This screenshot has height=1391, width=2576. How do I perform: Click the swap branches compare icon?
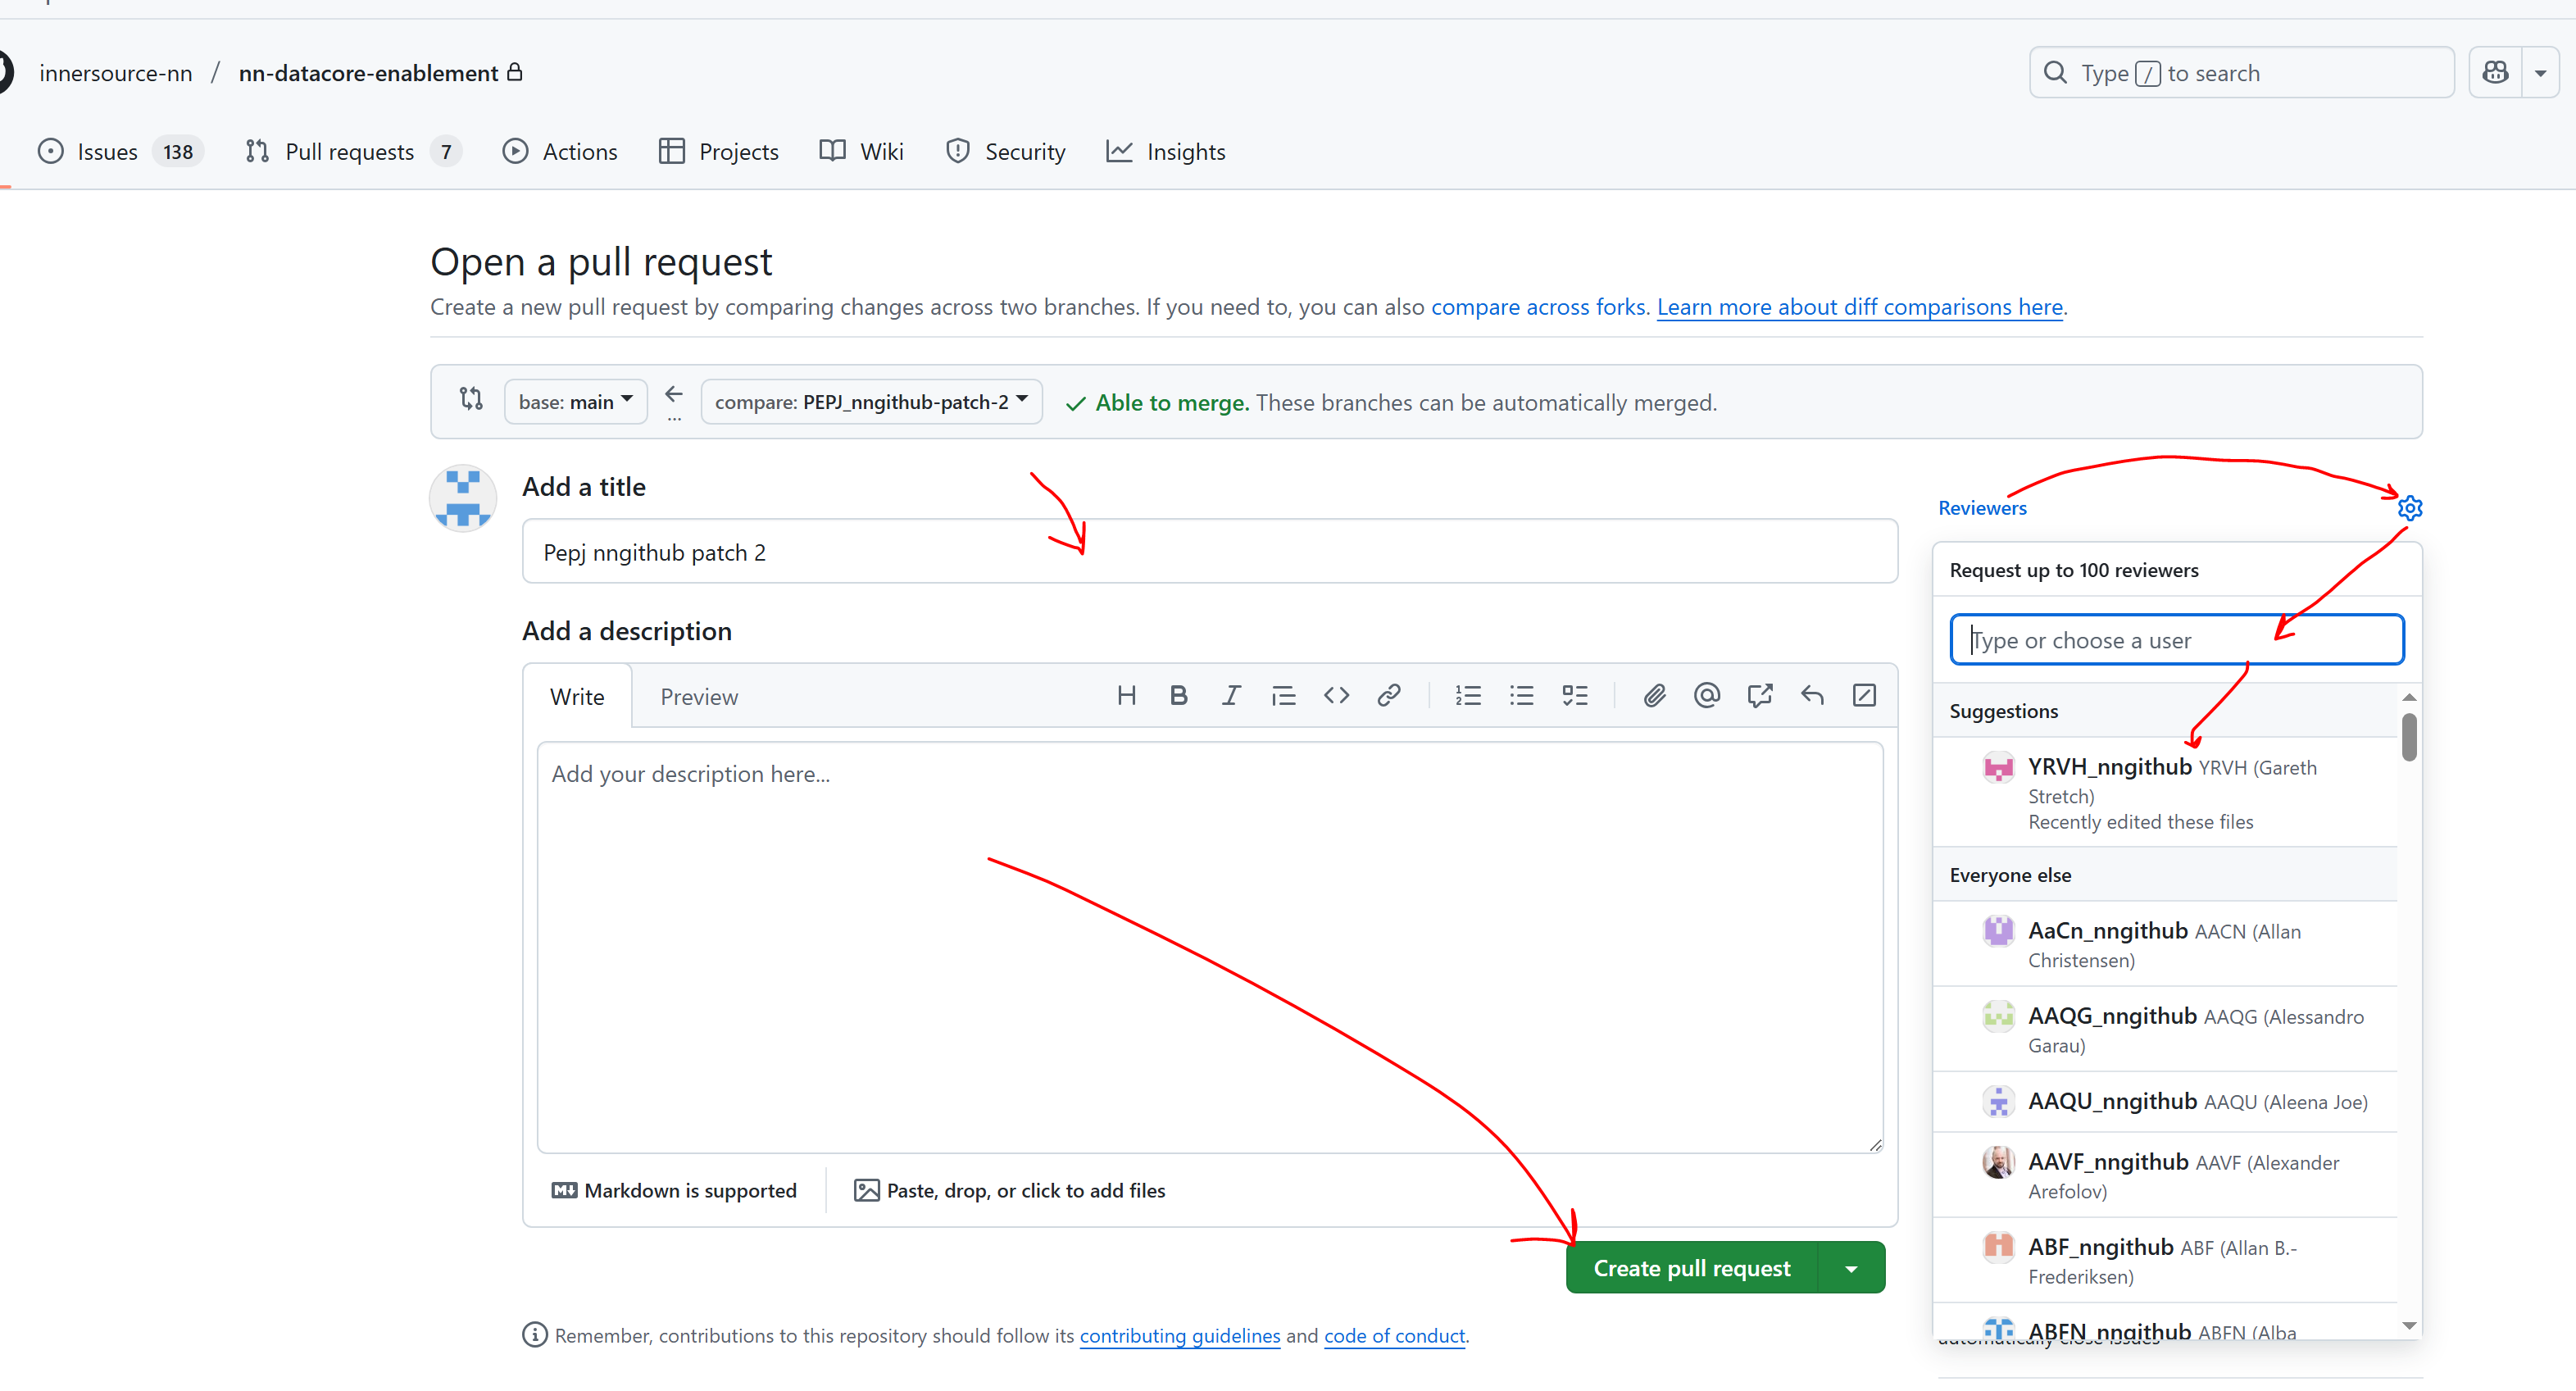[x=471, y=399]
